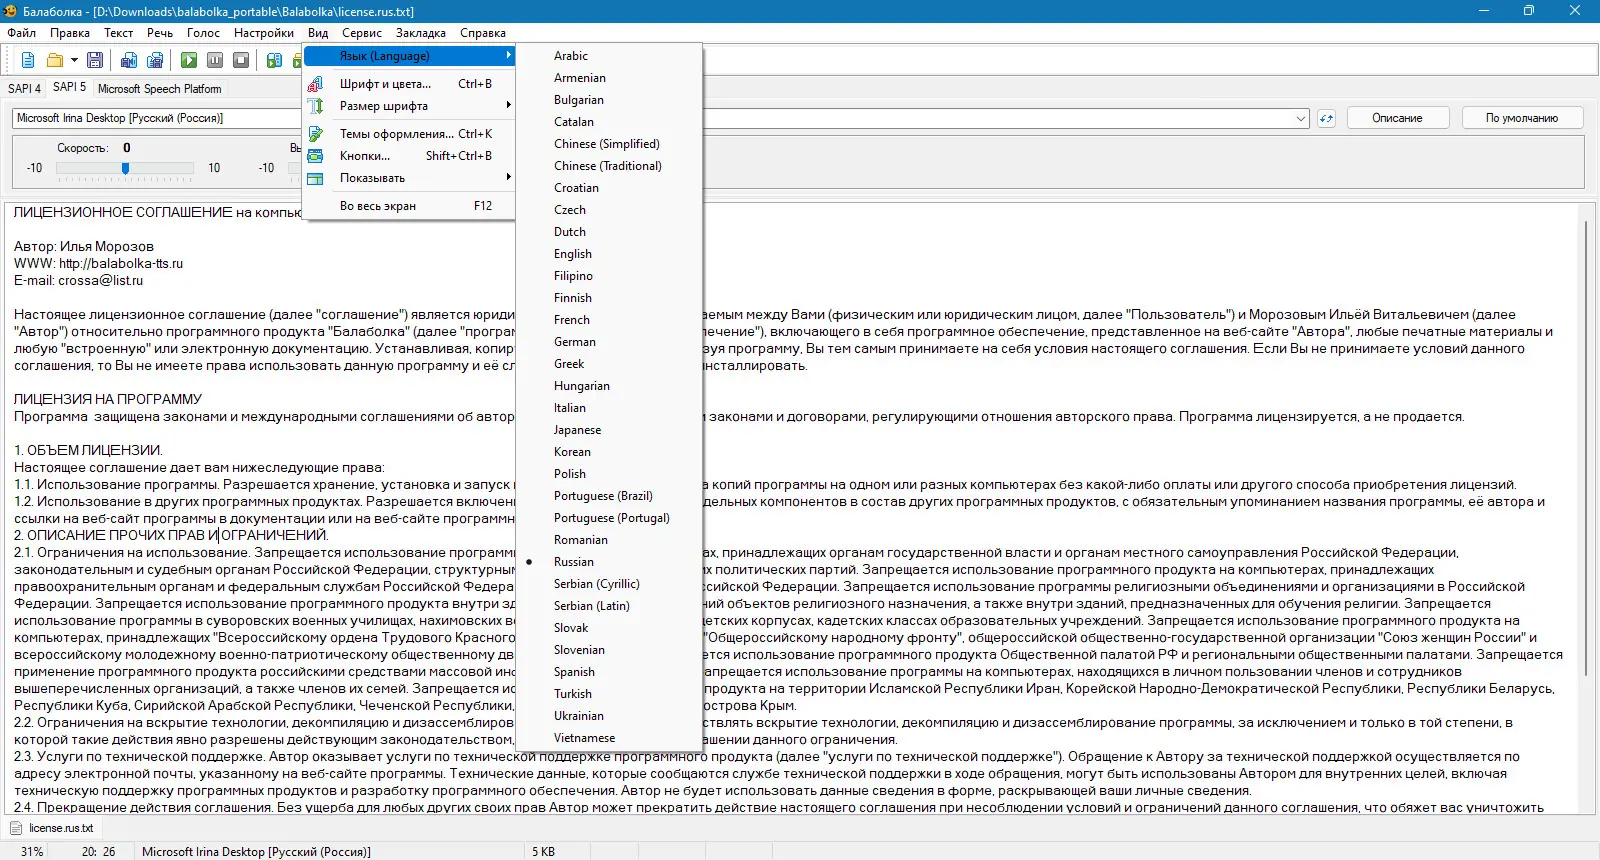
Task: Click the refresh arrows icon beside voice list
Action: tap(1326, 118)
